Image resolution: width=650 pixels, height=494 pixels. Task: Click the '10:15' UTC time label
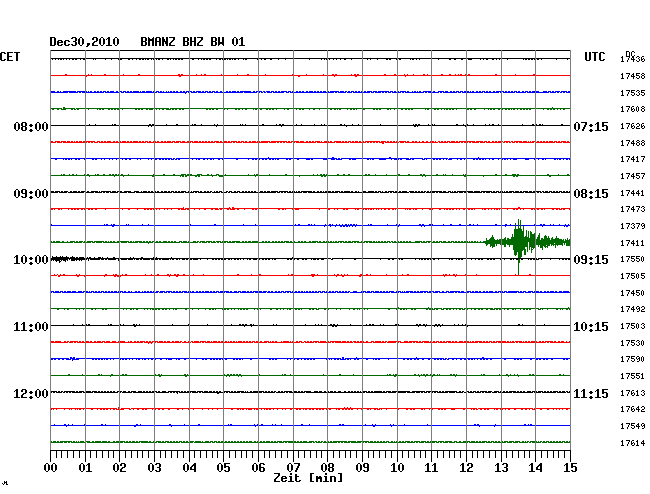pyautogui.click(x=591, y=327)
